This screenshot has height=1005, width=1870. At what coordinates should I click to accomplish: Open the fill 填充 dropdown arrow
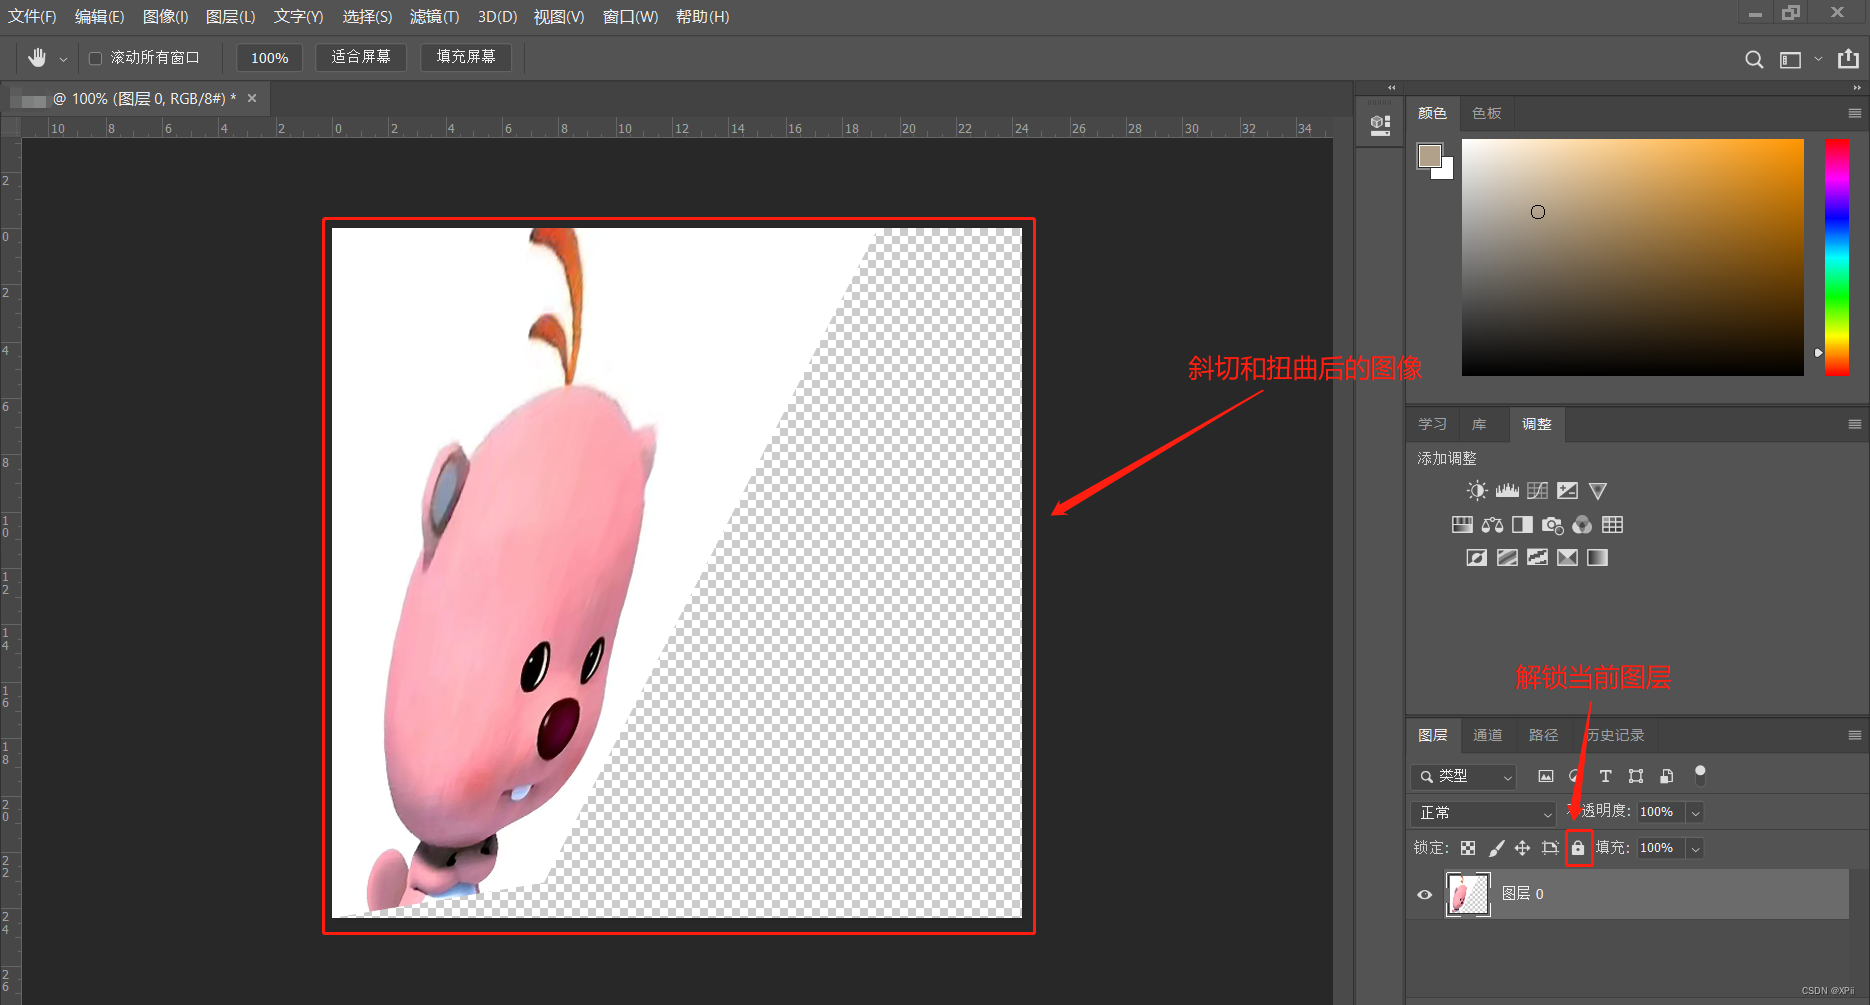pyautogui.click(x=1696, y=849)
